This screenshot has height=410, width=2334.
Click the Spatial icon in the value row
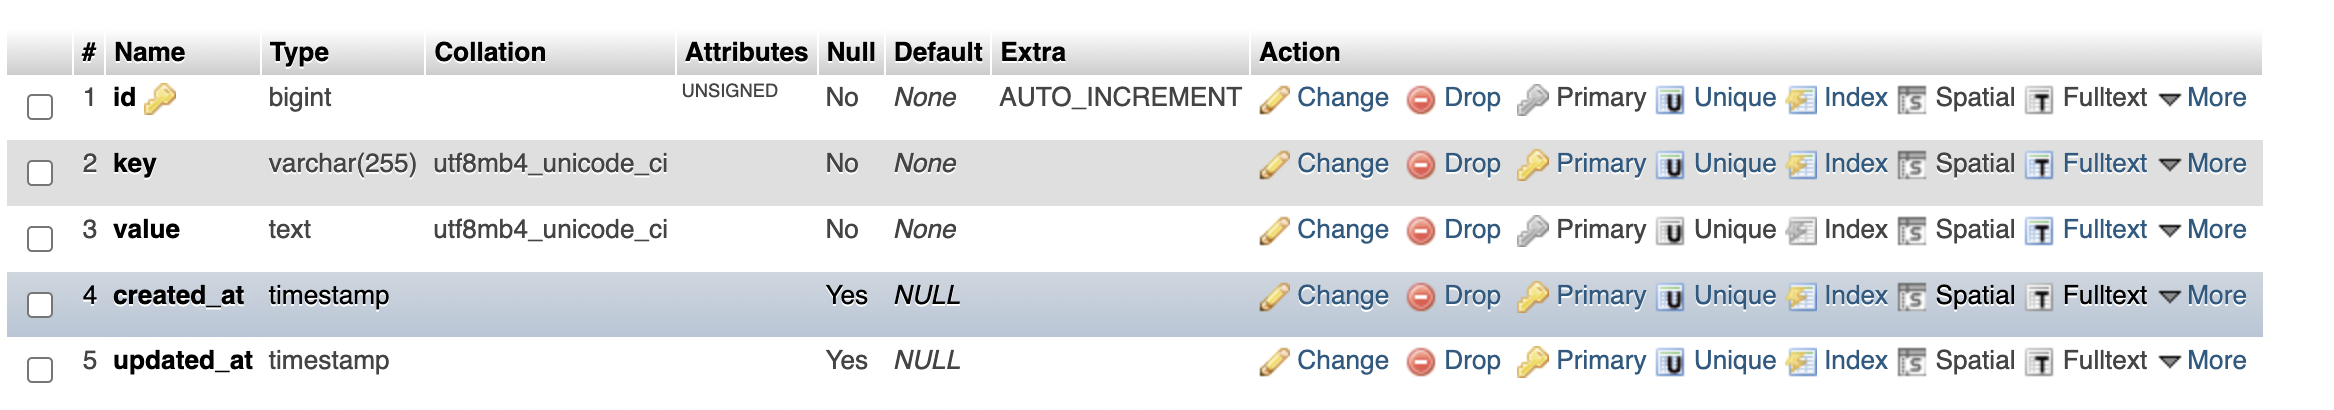1911,231
